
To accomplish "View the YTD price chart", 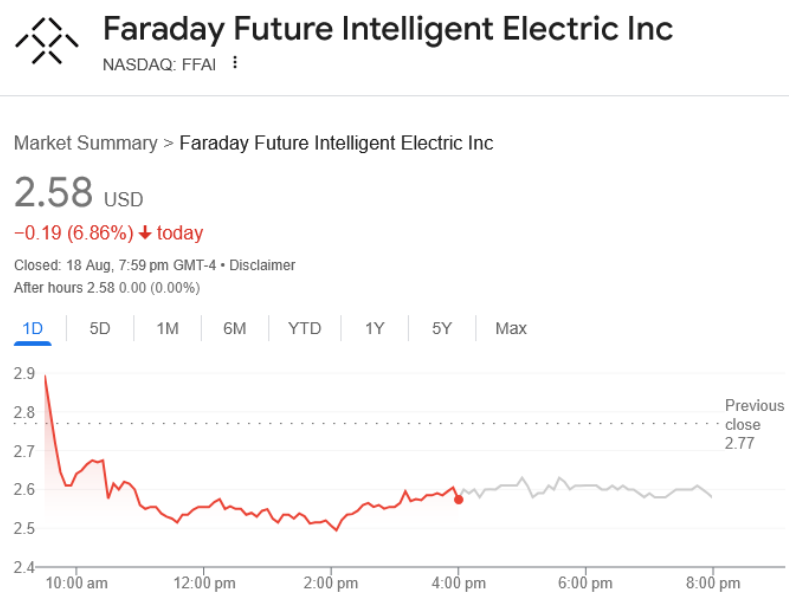I will (x=304, y=328).
